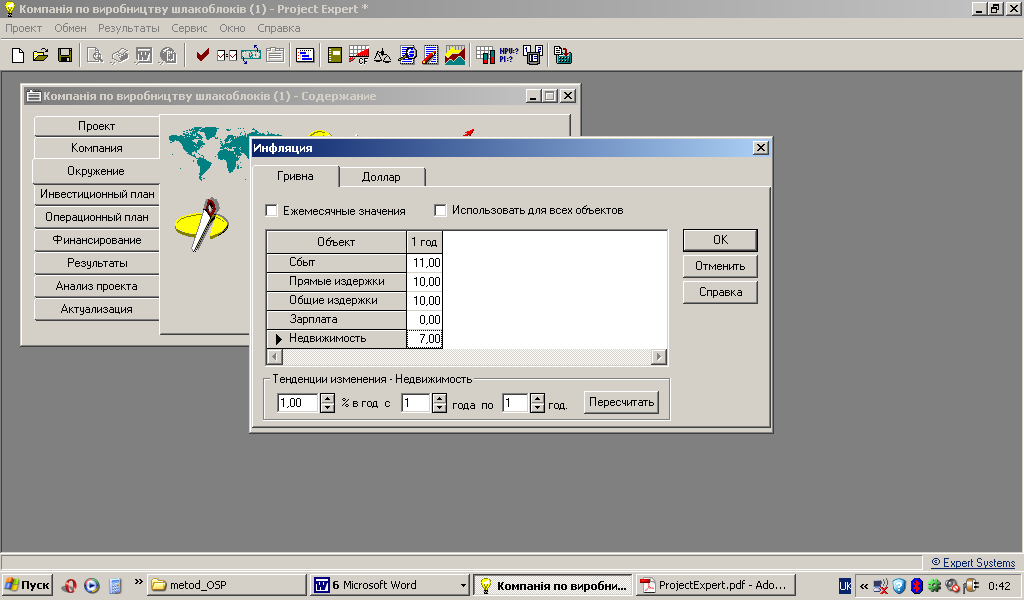Decrease the ending year spinner
Viewport: 1024px width, 600px height.
click(x=537, y=407)
